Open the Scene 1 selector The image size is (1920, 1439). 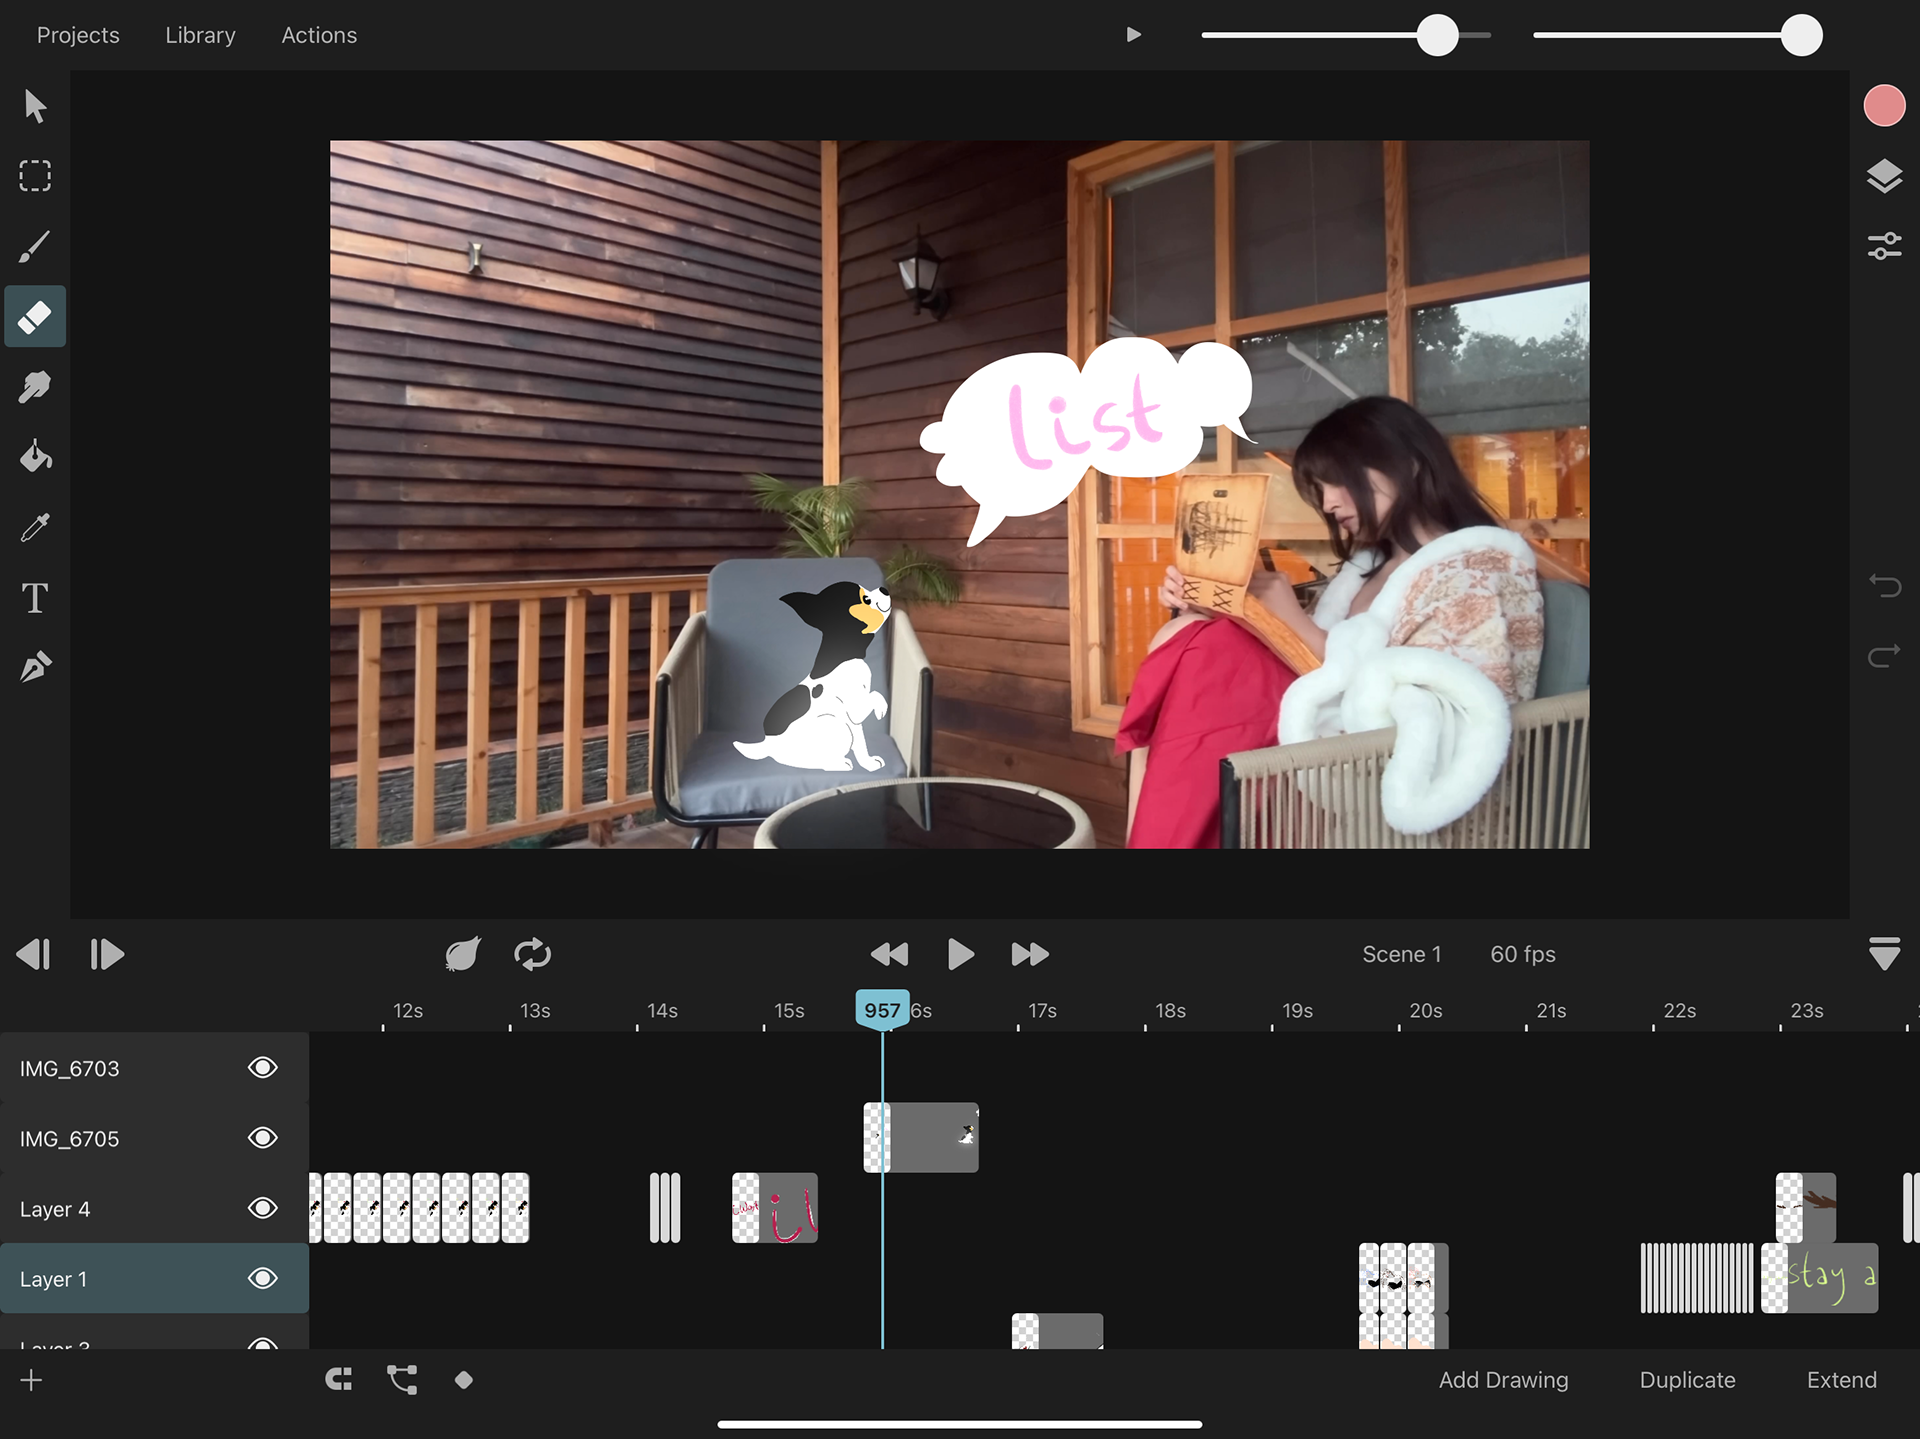coord(1401,954)
